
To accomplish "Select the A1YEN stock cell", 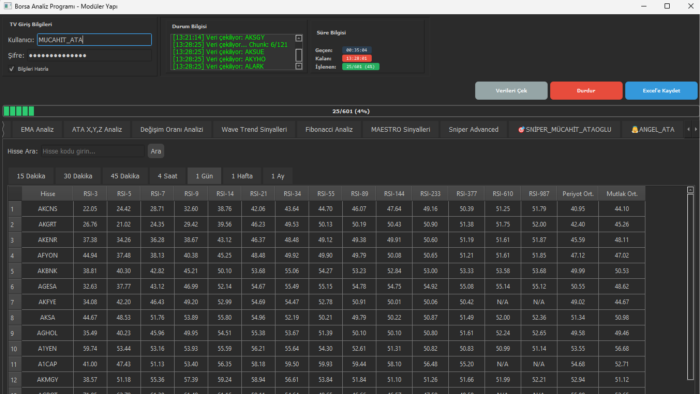I will [47, 348].
